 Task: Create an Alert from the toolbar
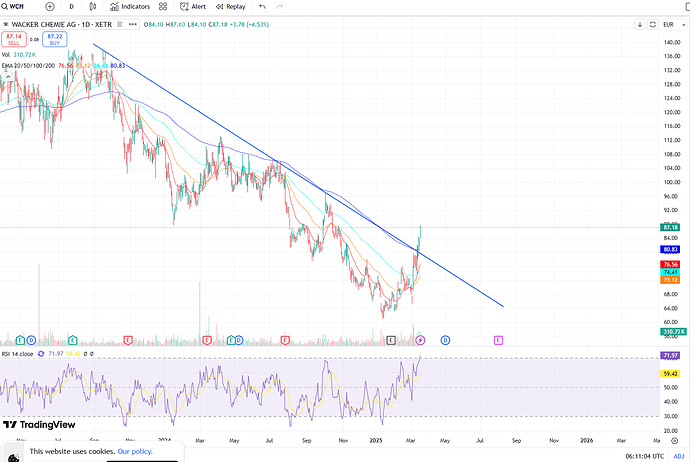point(193,7)
